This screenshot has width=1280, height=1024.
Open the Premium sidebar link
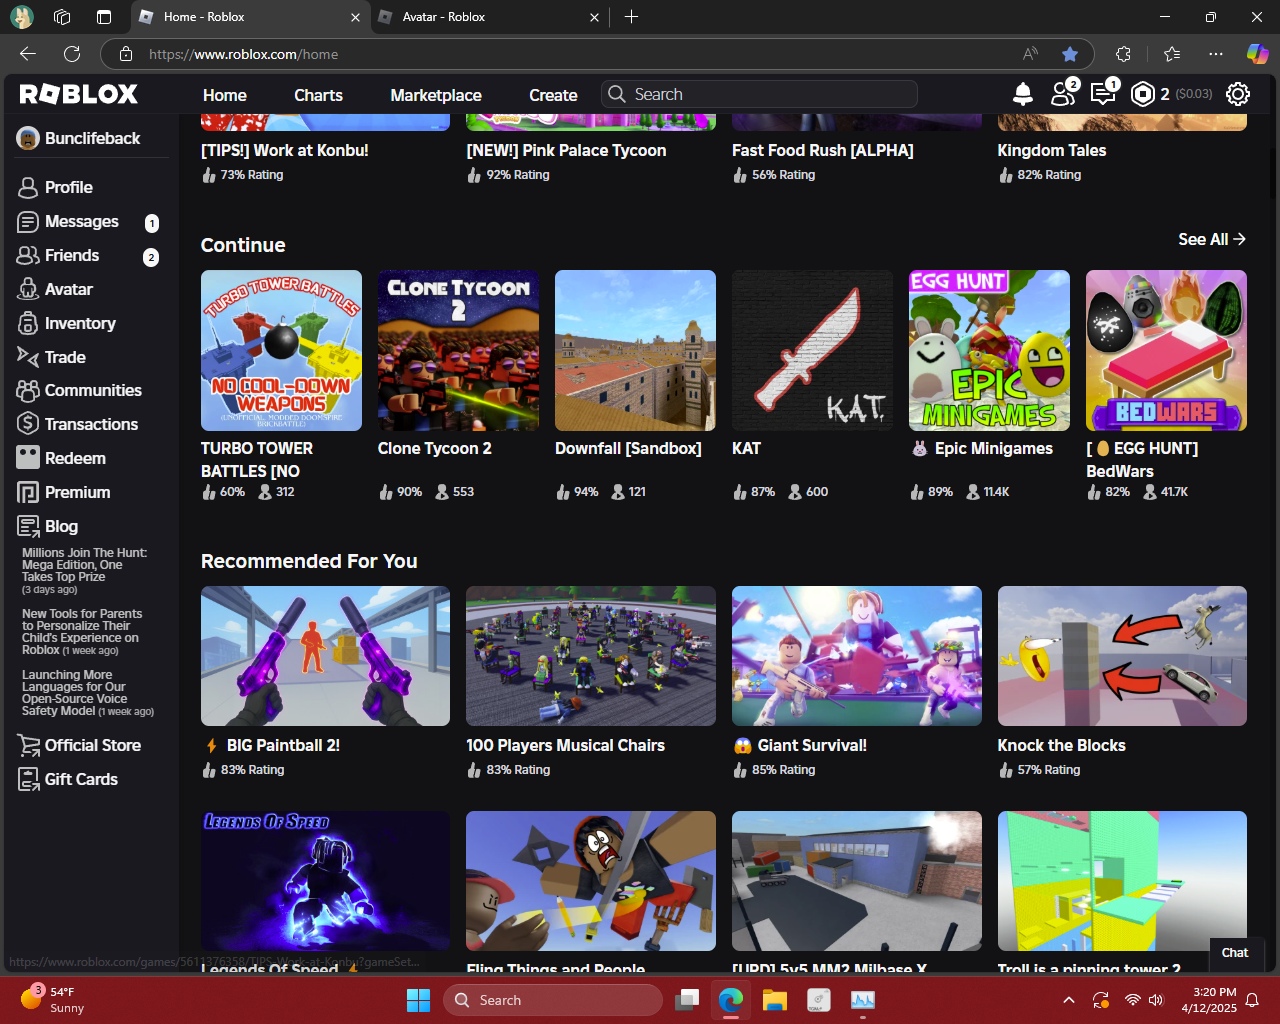[x=78, y=492]
